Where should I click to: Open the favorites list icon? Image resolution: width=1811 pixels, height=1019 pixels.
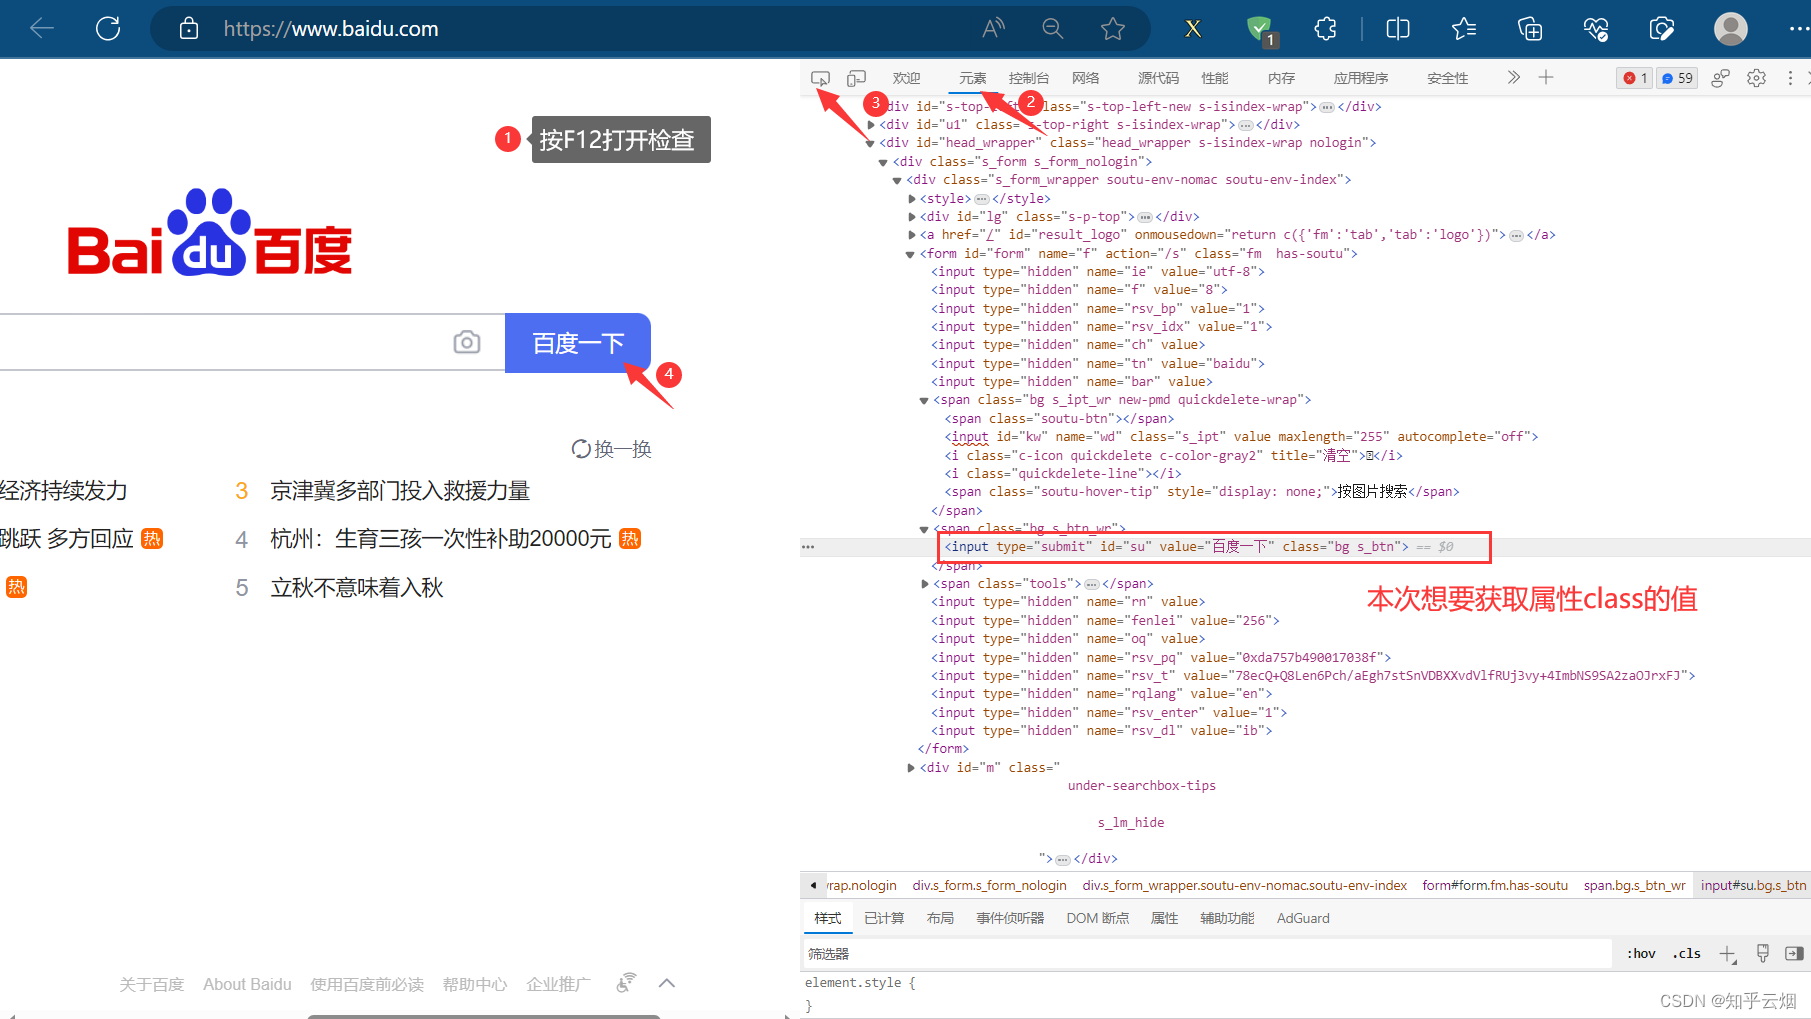point(1464,29)
